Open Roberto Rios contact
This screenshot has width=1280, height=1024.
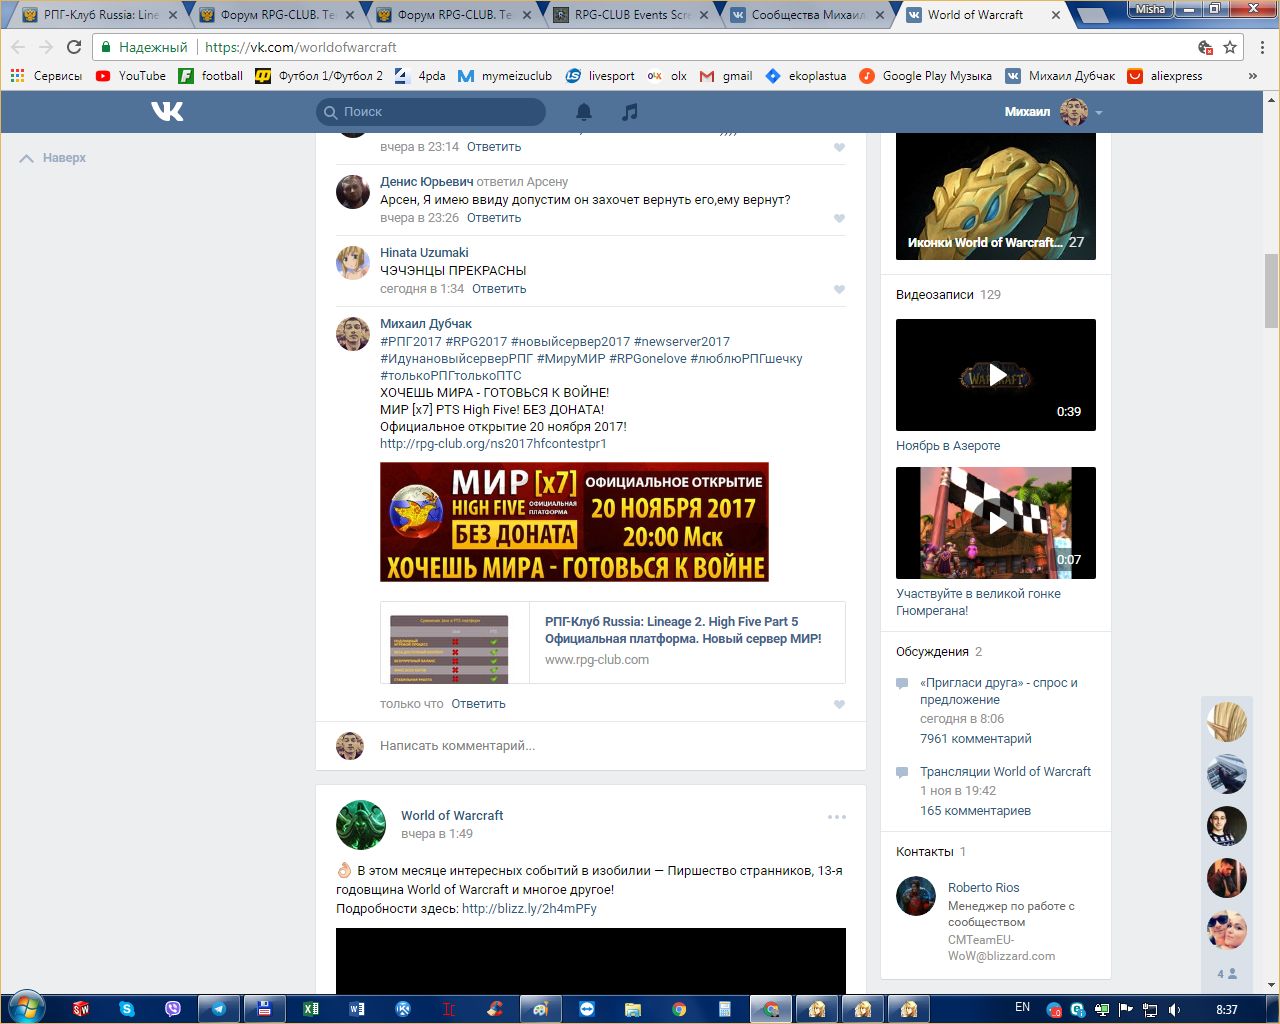pos(984,888)
